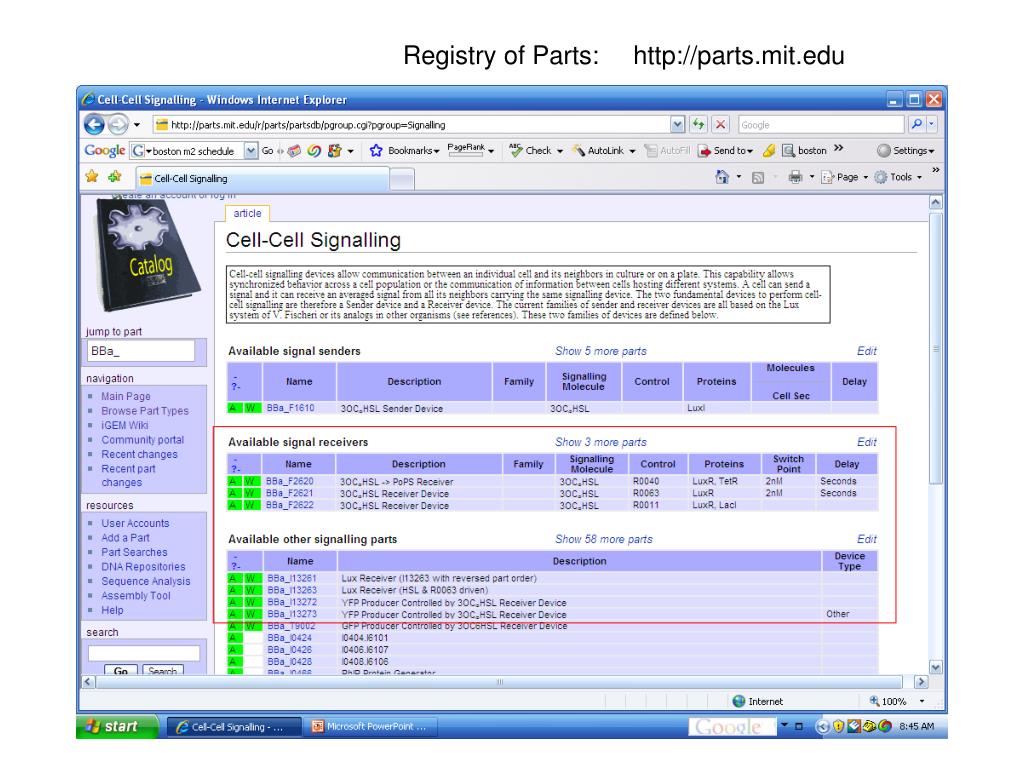This screenshot has width=1024, height=768.
Task: Click the vertical scrollbar down arrow
Action: coord(935,667)
